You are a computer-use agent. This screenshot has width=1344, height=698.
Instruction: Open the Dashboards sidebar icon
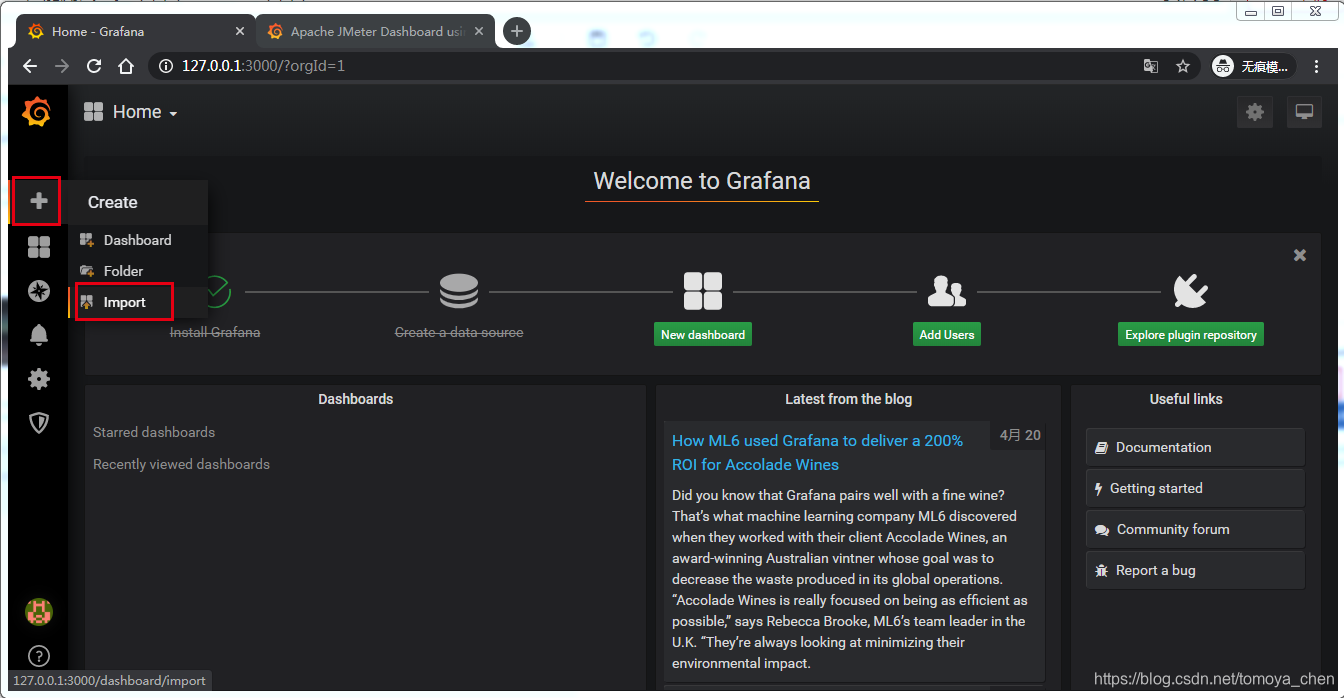click(38, 247)
